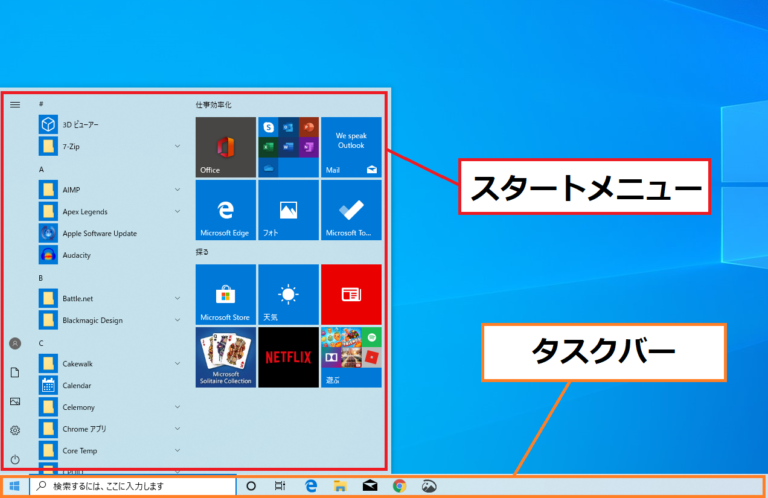Viewport: 768px width, 498px height.
Task: Open the Chrome アプリ folder entry
Action: [x=110, y=428]
